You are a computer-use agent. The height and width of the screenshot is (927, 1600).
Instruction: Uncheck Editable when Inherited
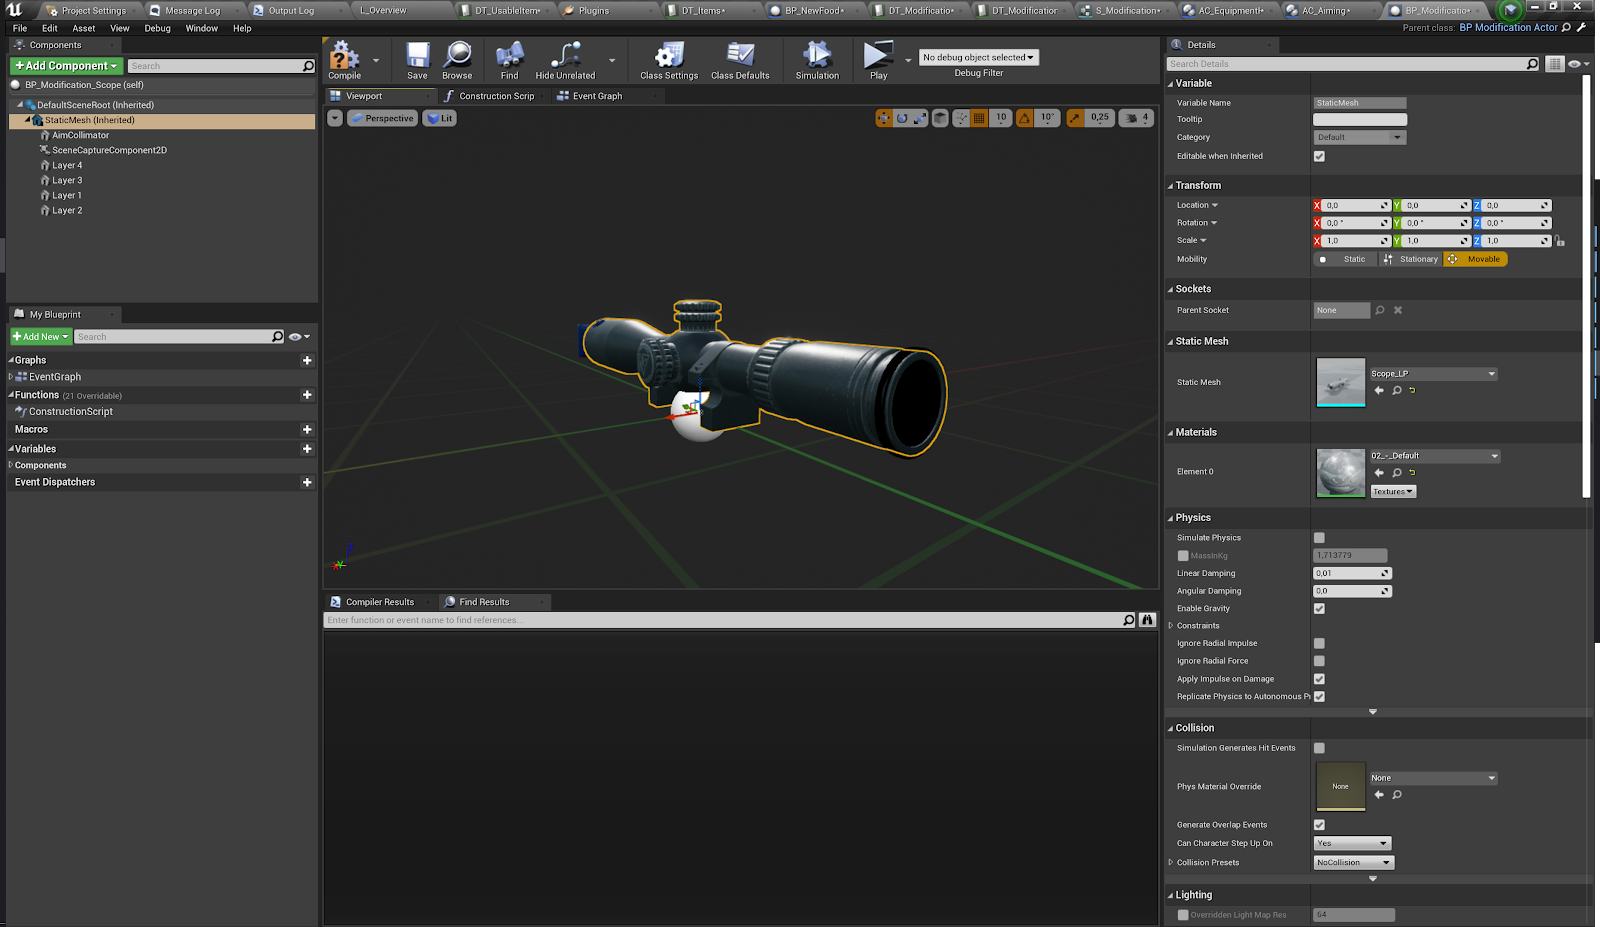pos(1319,156)
